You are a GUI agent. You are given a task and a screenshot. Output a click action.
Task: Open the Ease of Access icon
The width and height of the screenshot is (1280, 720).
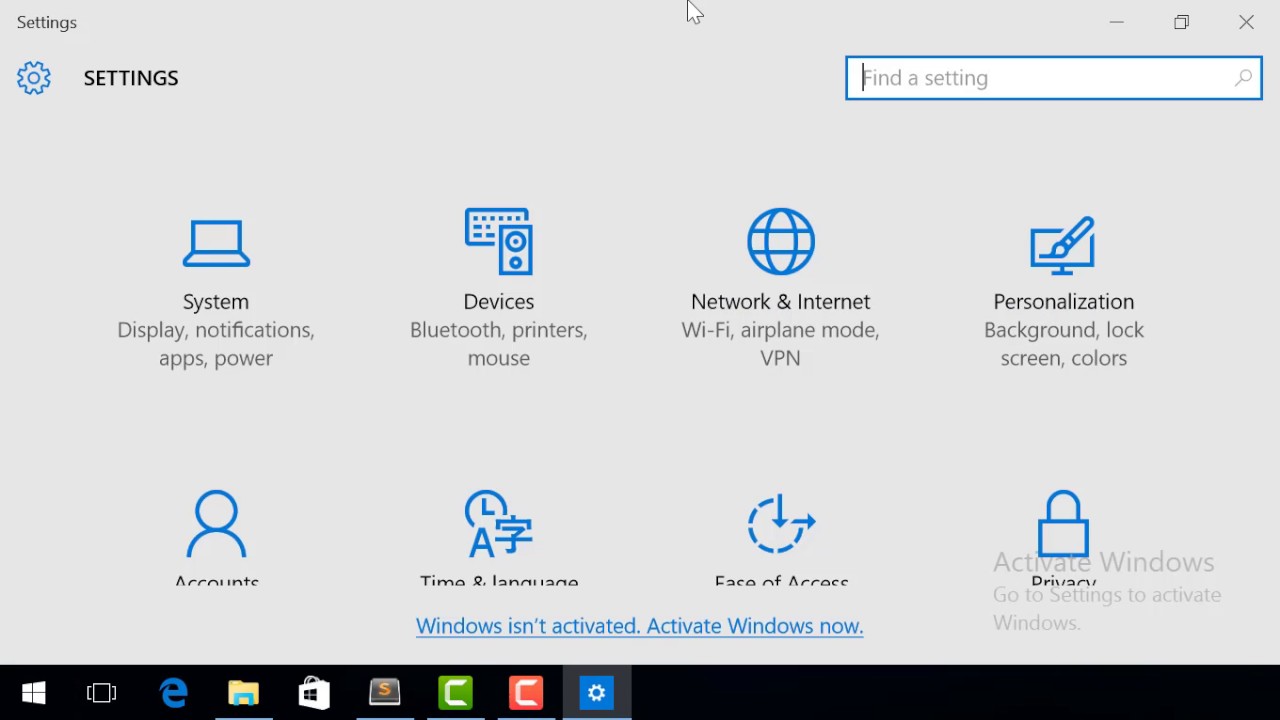point(781,523)
